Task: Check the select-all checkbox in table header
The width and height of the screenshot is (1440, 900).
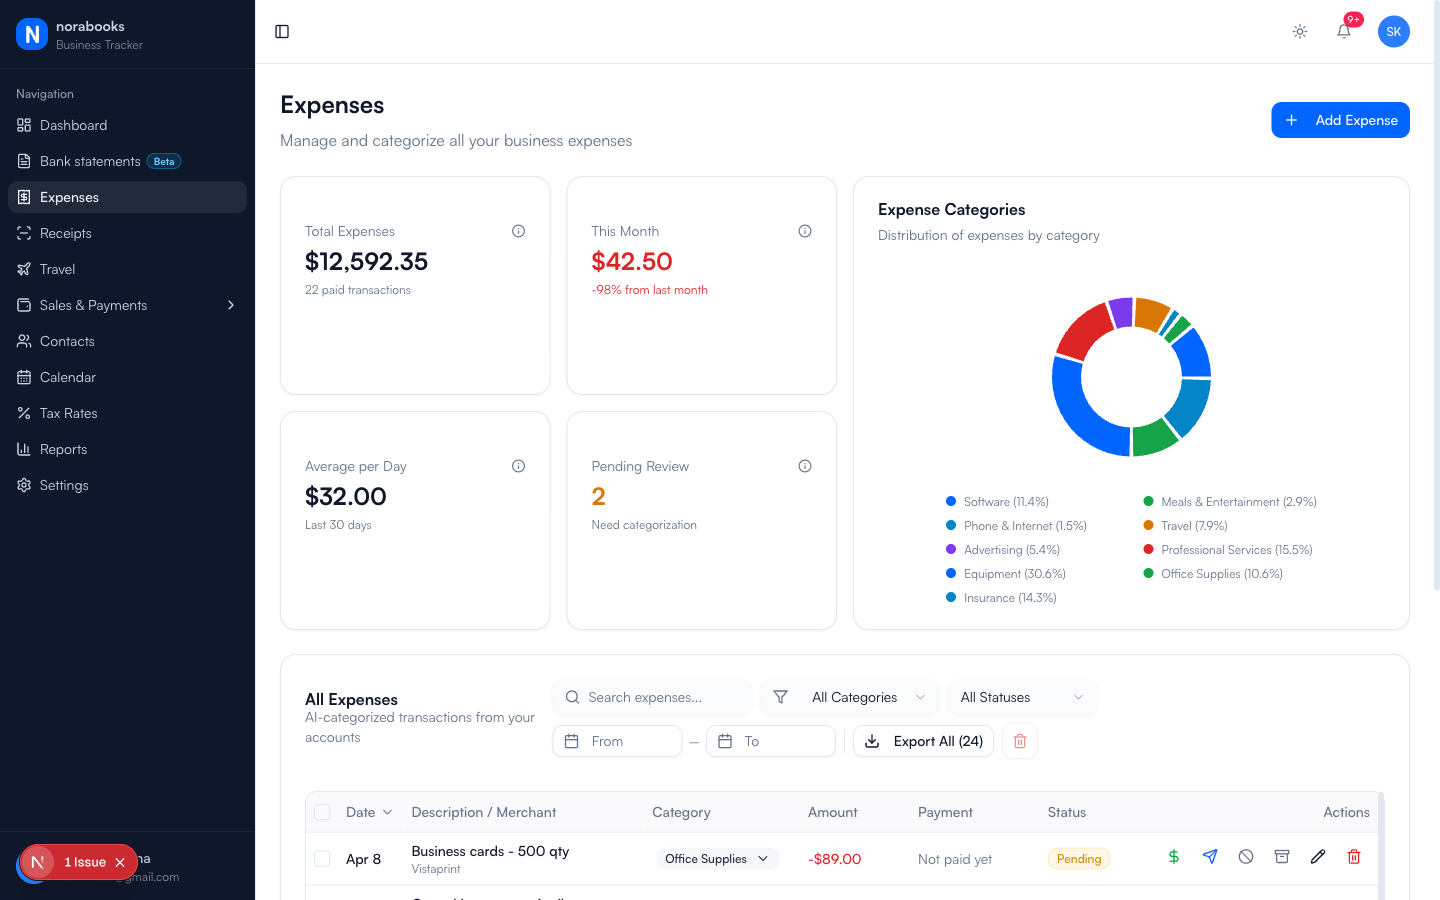Action: [x=322, y=812]
